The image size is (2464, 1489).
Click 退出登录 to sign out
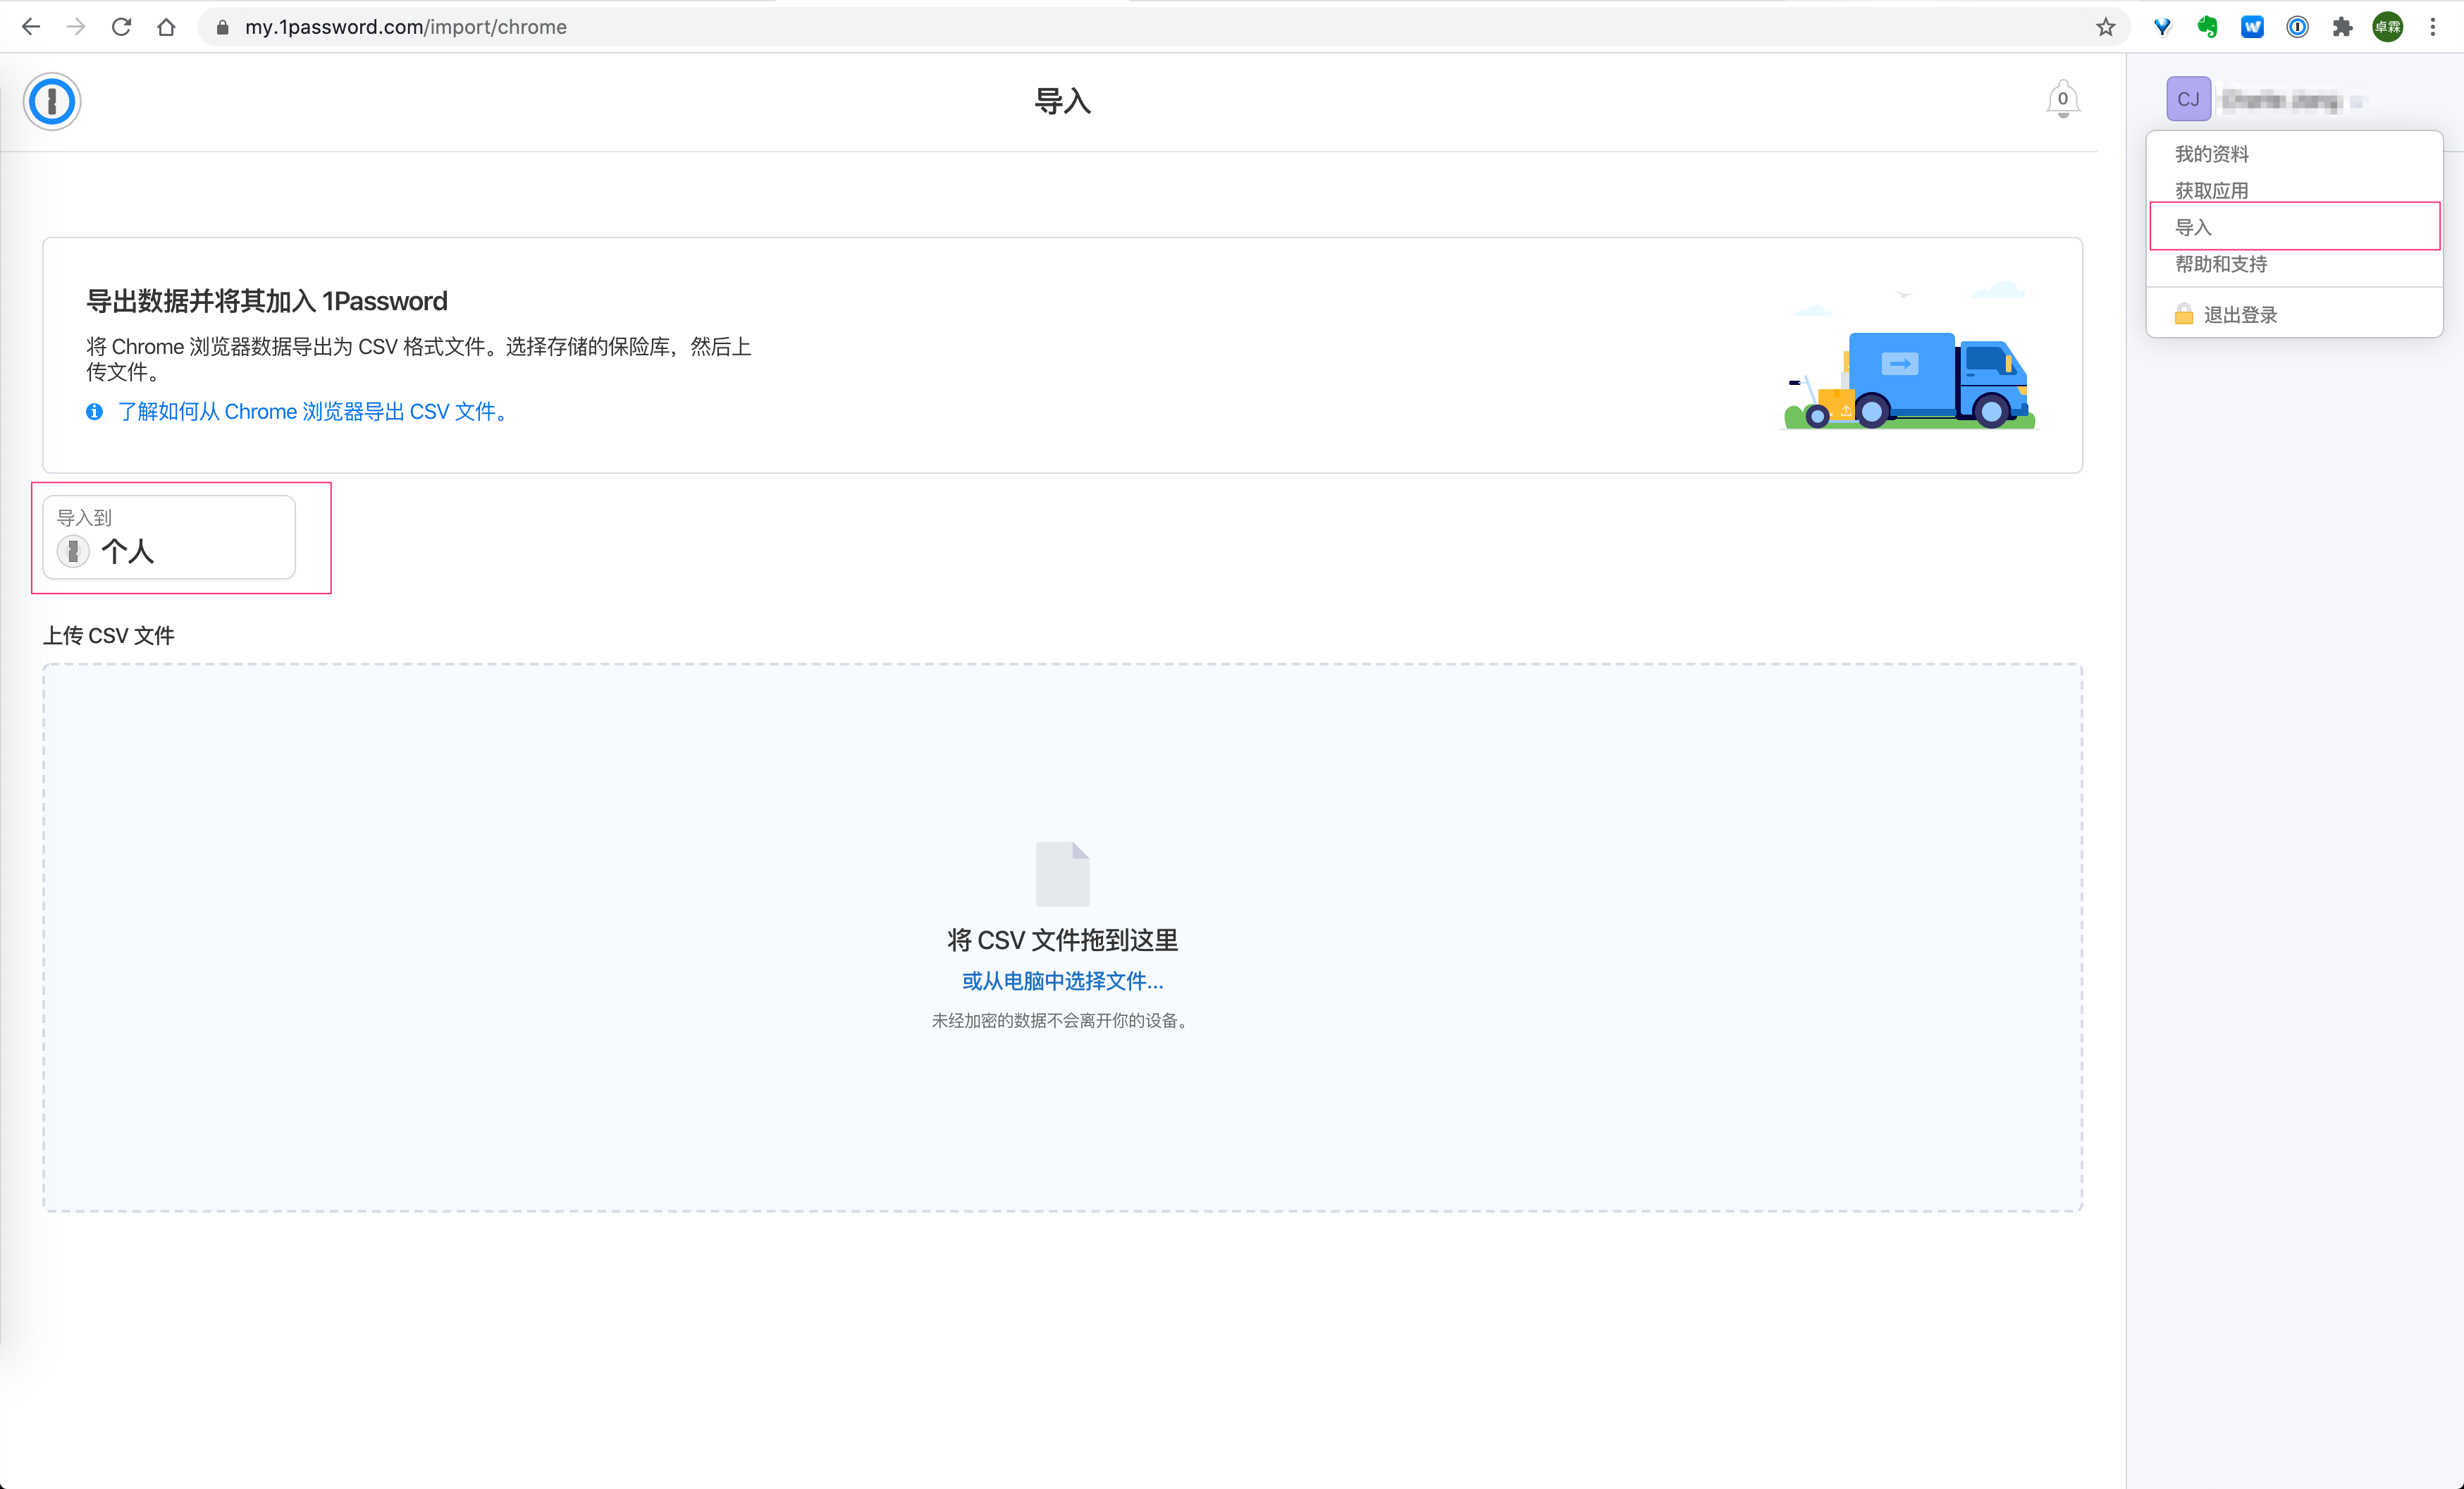click(x=2241, y=315)
